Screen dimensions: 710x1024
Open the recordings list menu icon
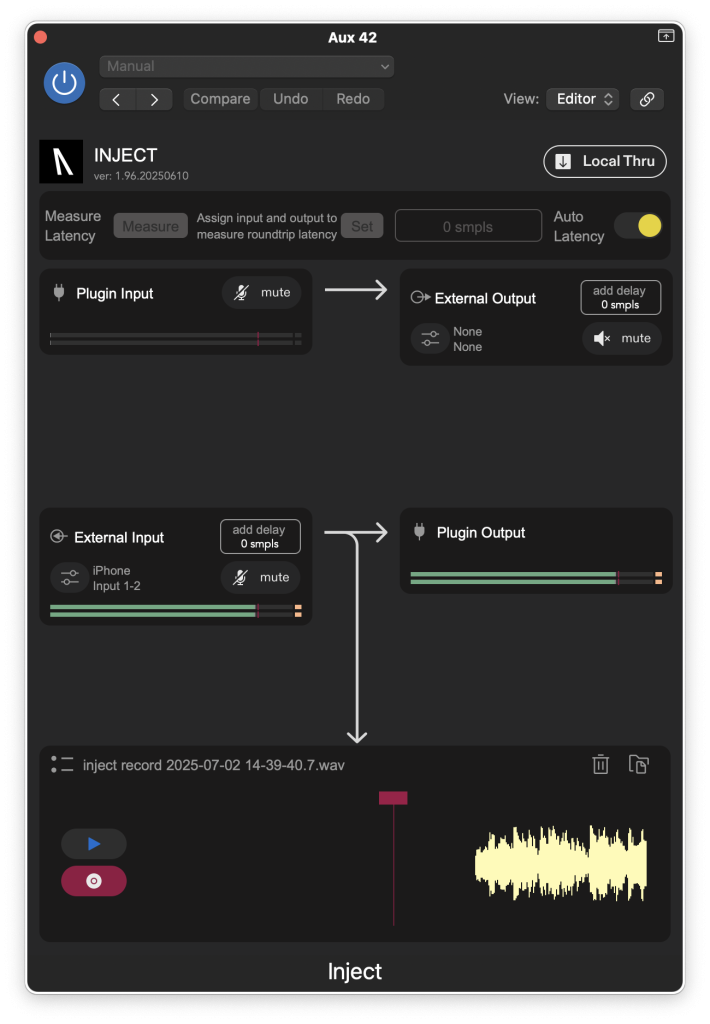62,765
